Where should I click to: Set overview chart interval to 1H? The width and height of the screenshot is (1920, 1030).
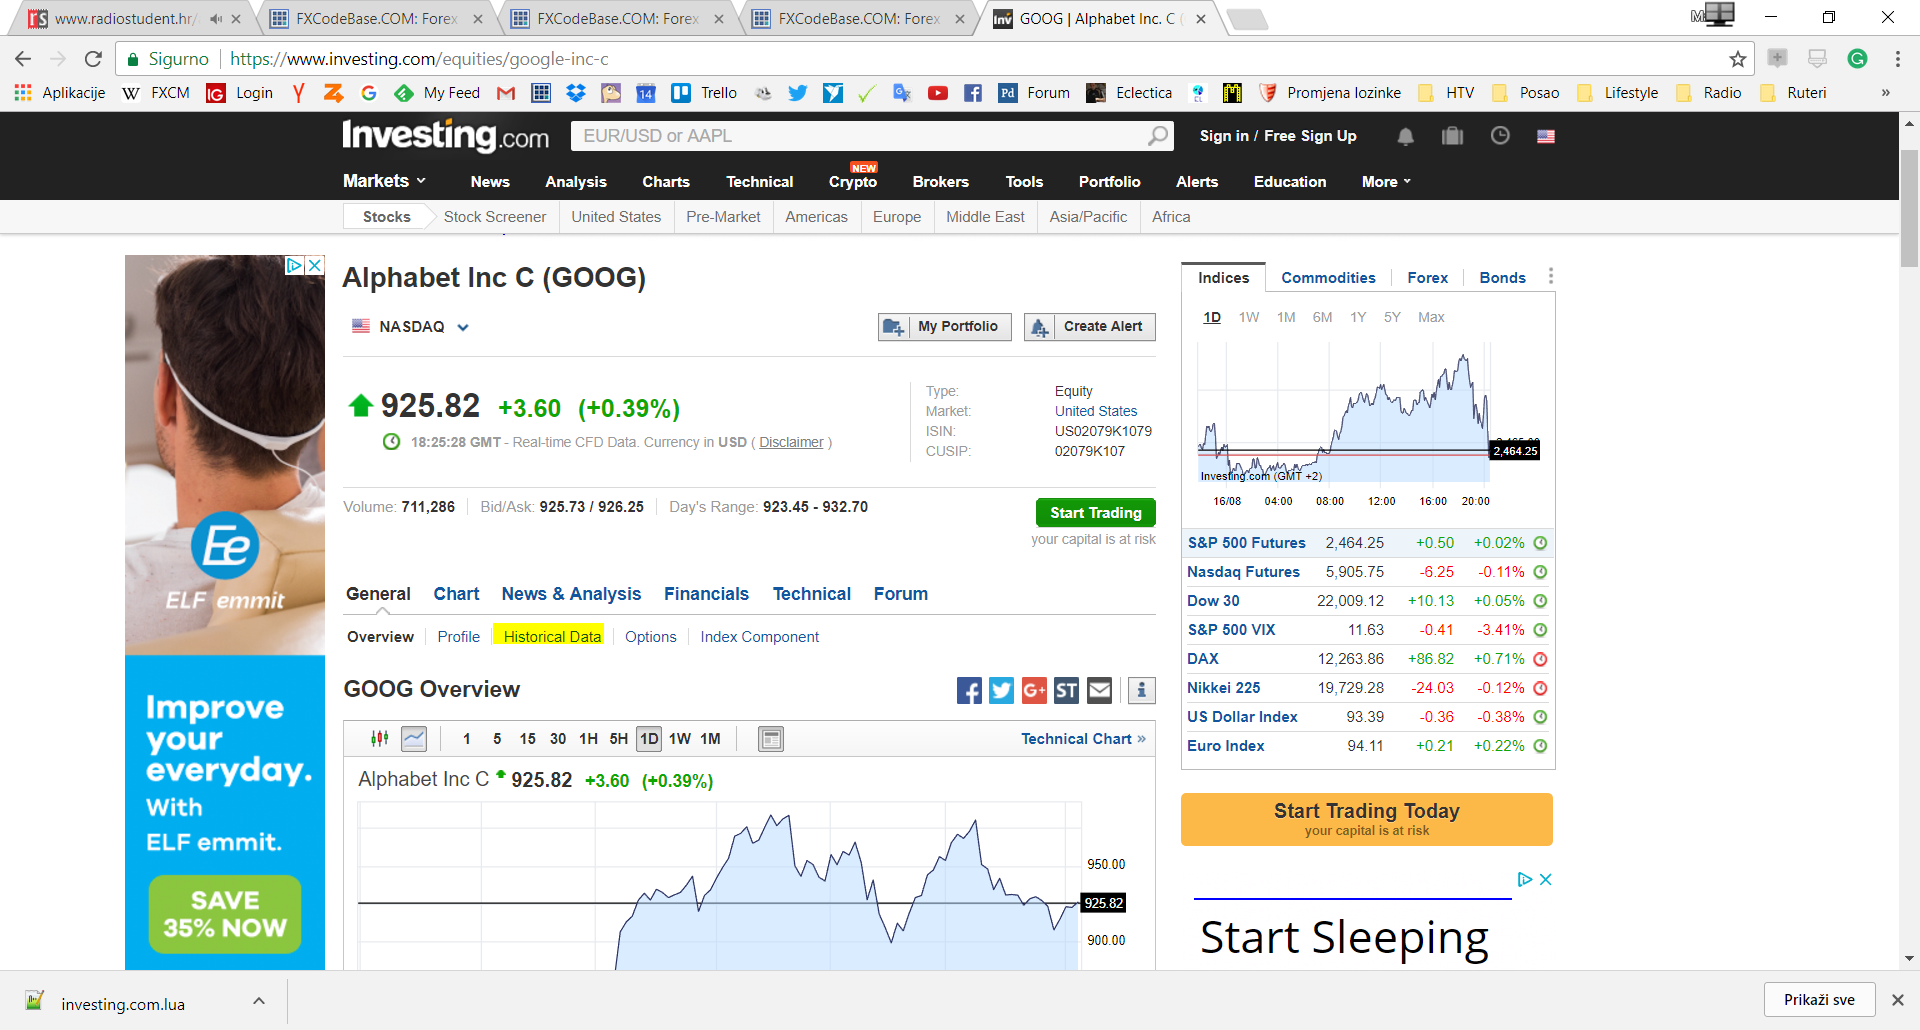[588, 739]
